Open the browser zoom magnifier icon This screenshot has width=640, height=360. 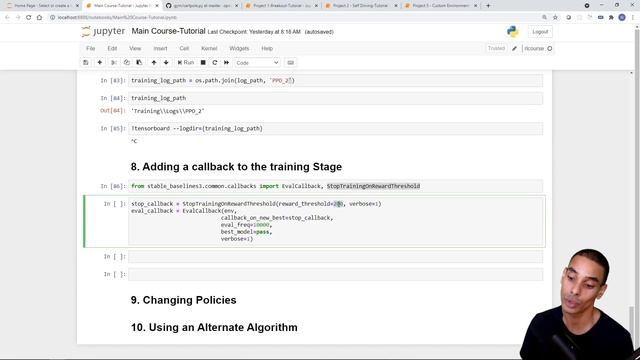click(x=544, y=18)
